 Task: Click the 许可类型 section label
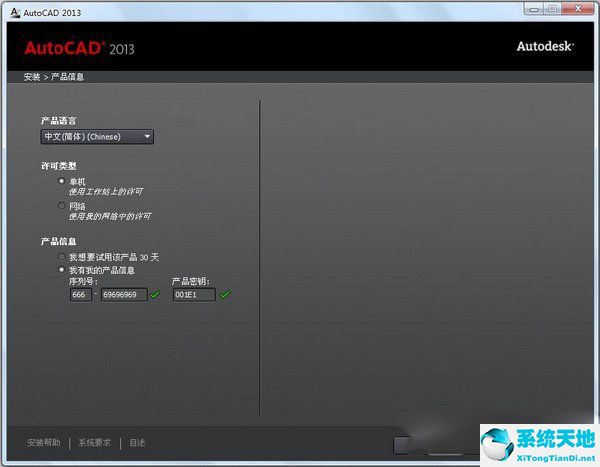[x=59, y=166]
